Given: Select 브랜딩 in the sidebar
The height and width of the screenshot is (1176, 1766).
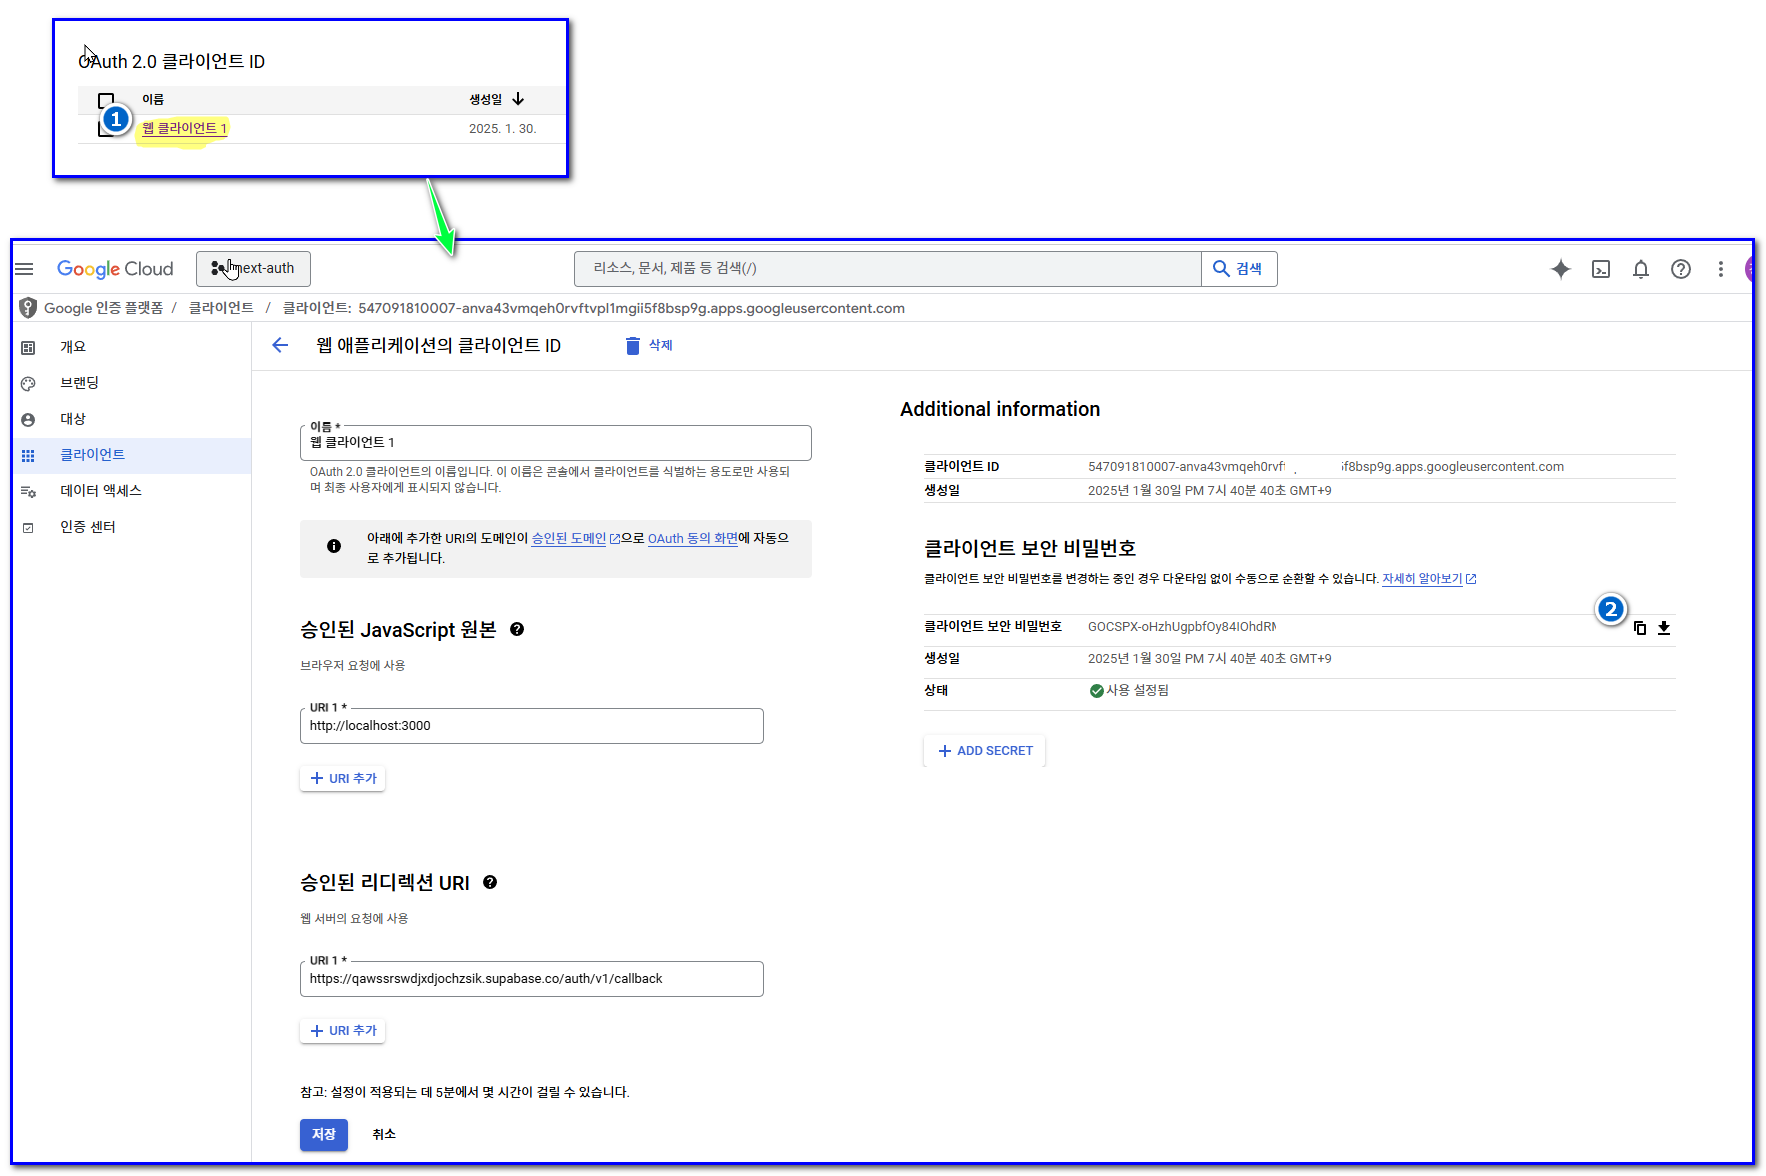Looking at the screenshot, I should tap(79, 383).
